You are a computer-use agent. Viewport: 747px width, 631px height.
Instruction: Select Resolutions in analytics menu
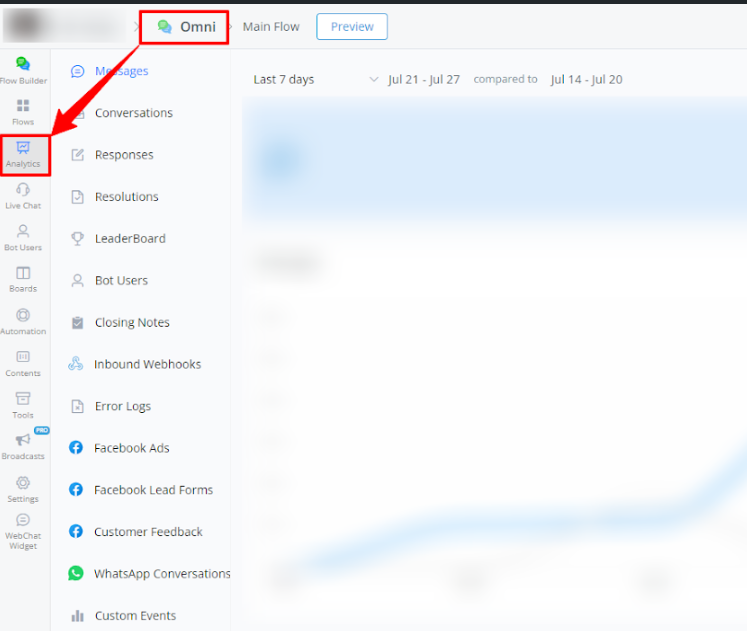pos(126,197)
